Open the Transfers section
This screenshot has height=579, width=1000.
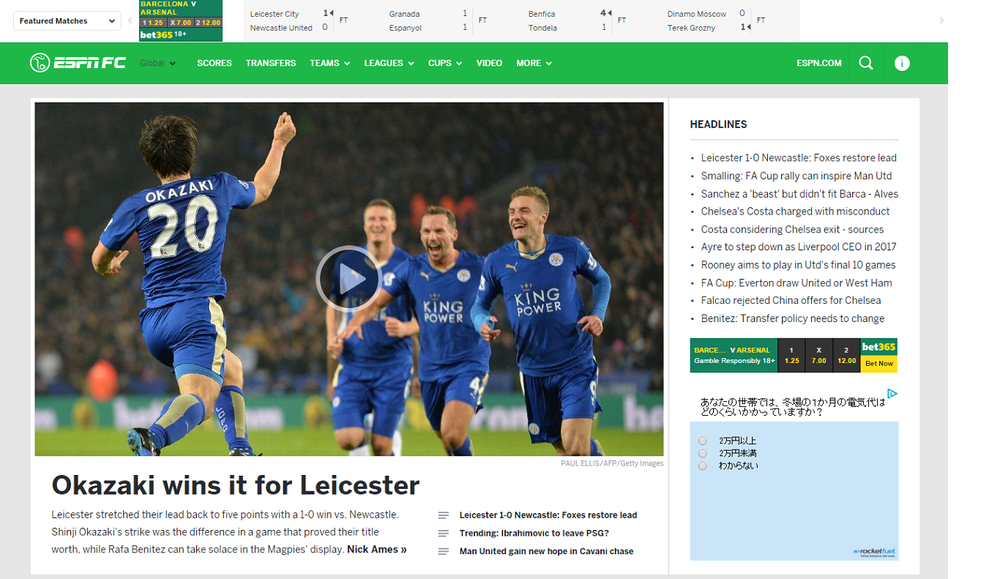pos(270,63)
